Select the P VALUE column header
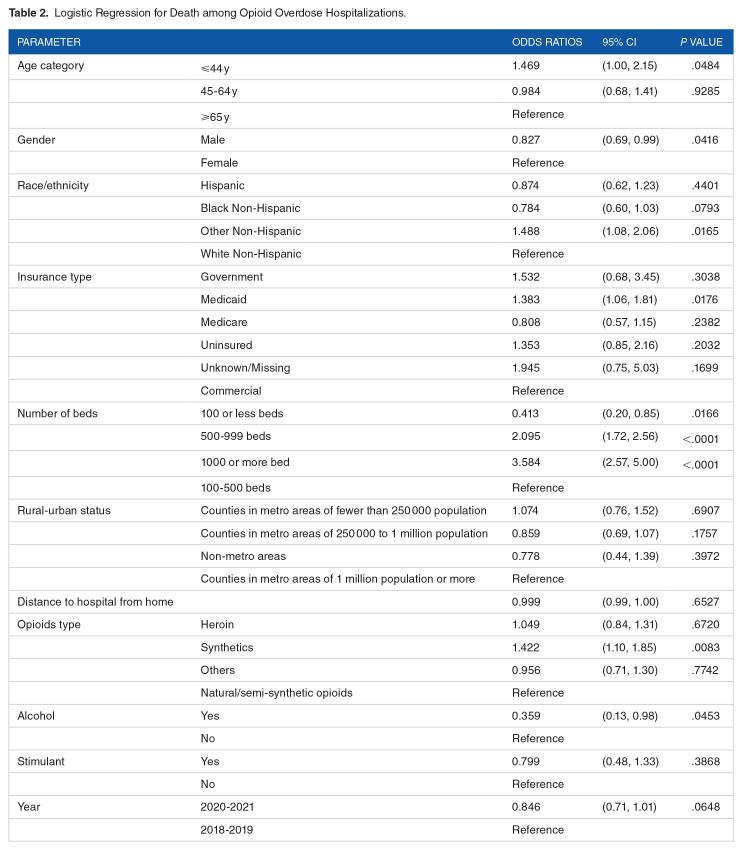Screen dimensions: 742x850 [701, 42]
